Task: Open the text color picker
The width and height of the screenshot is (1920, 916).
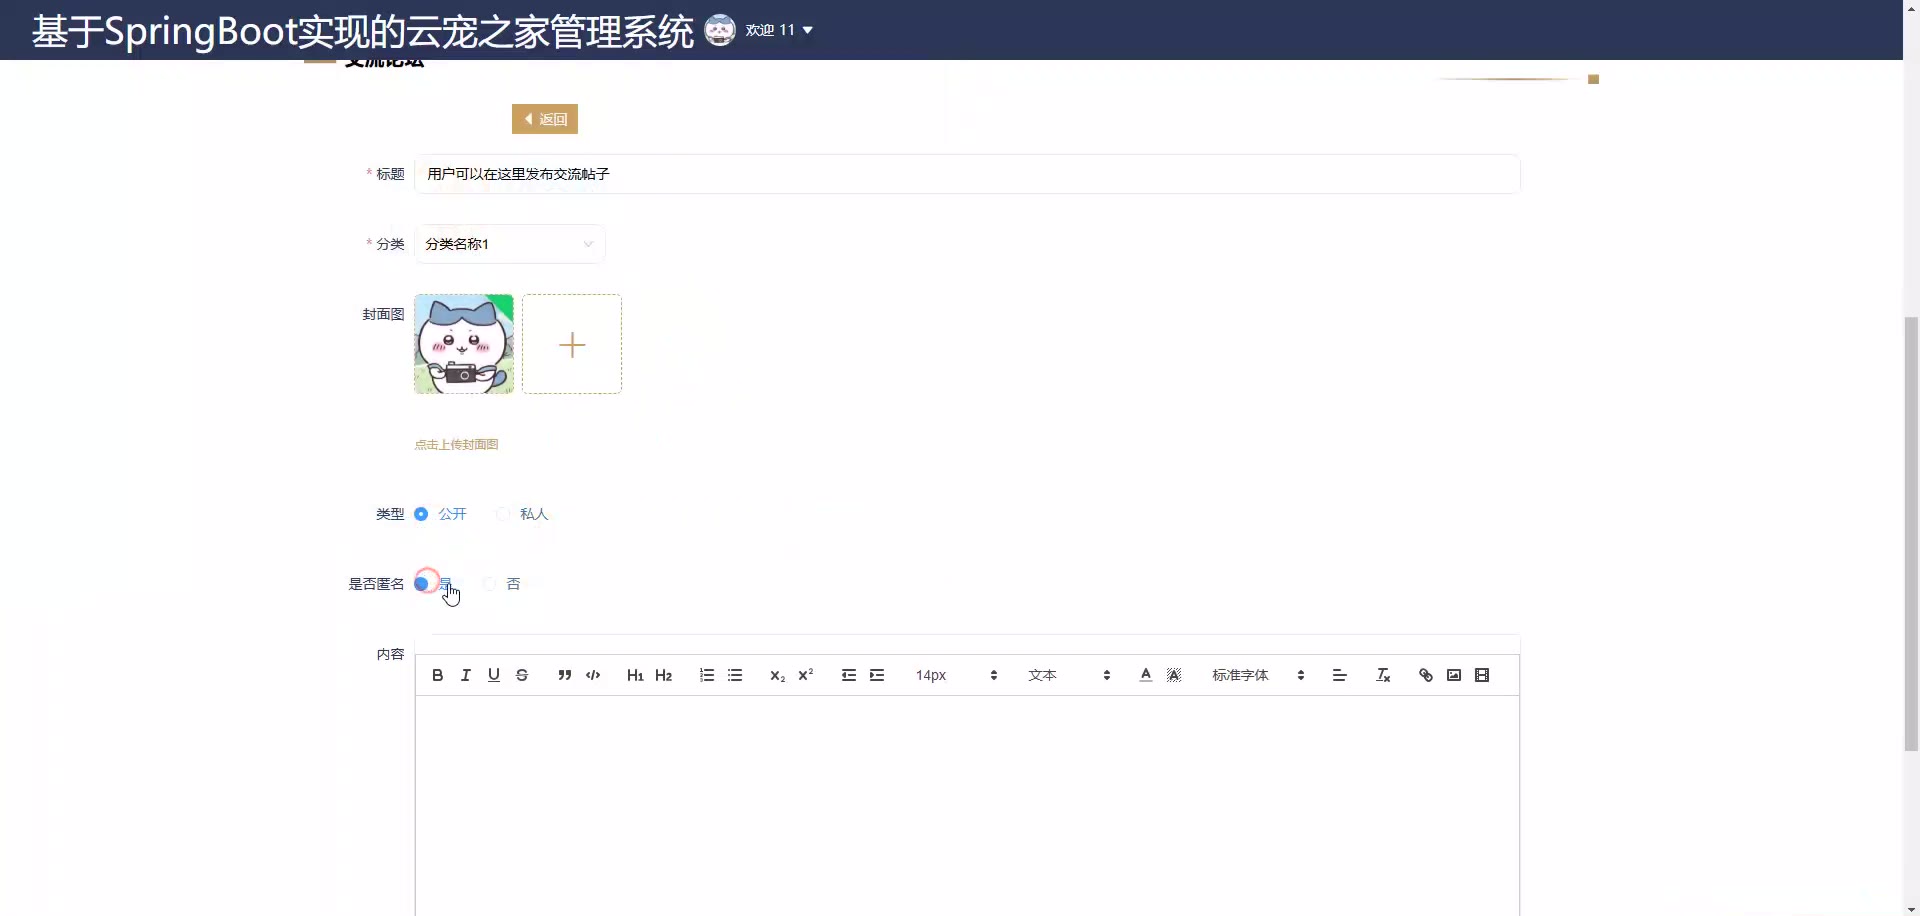Action: coord(1146,675)
